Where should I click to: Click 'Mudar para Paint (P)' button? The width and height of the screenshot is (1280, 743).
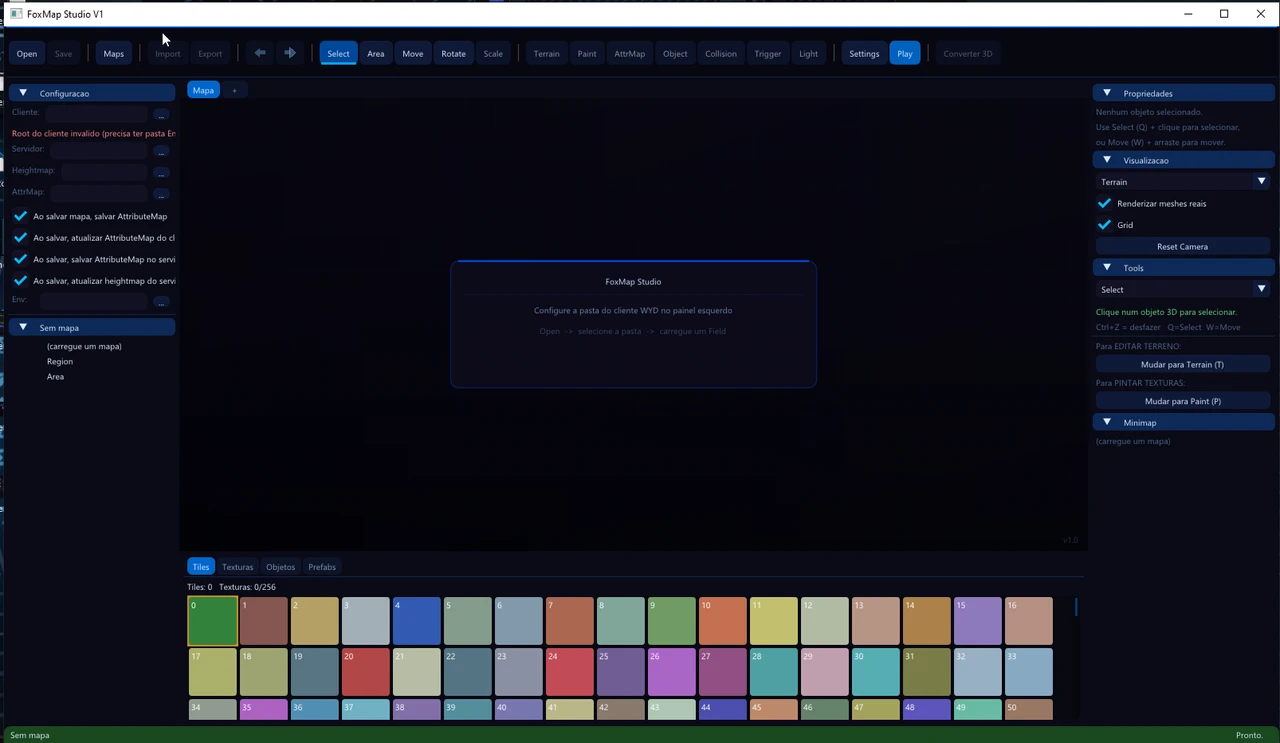click(1183, 401)
